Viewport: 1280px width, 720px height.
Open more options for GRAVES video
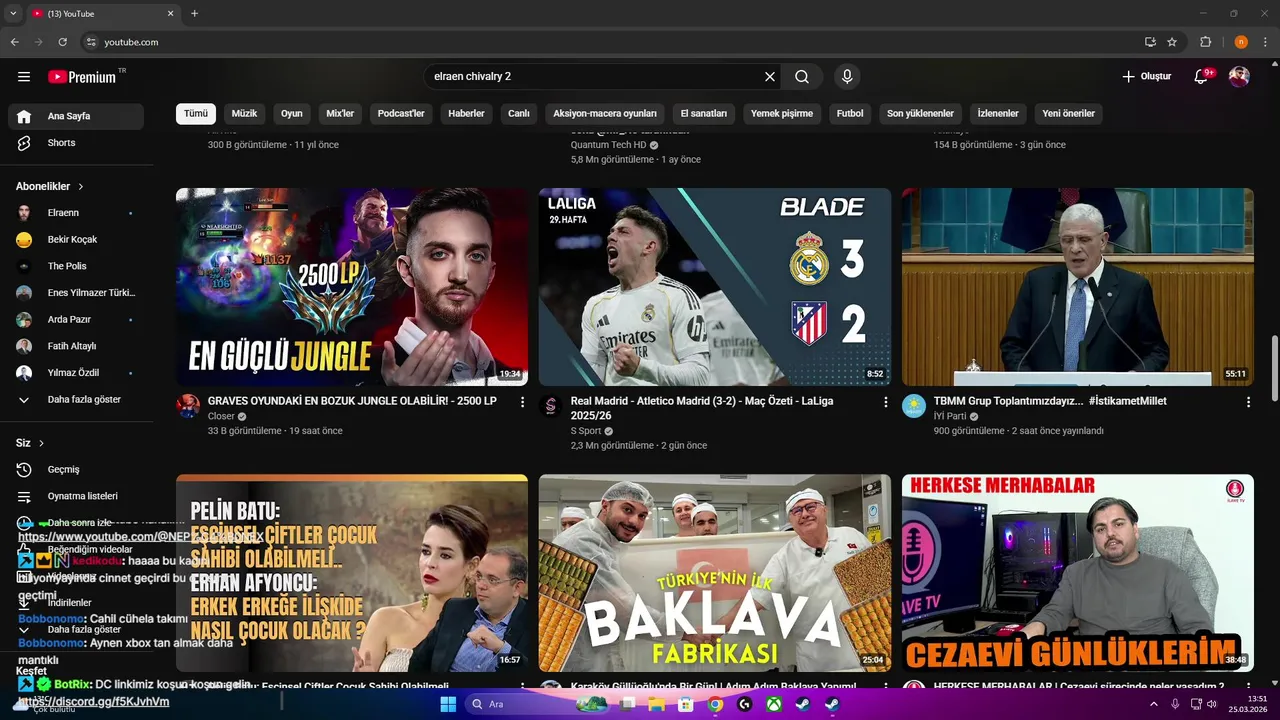coord(522,402)
